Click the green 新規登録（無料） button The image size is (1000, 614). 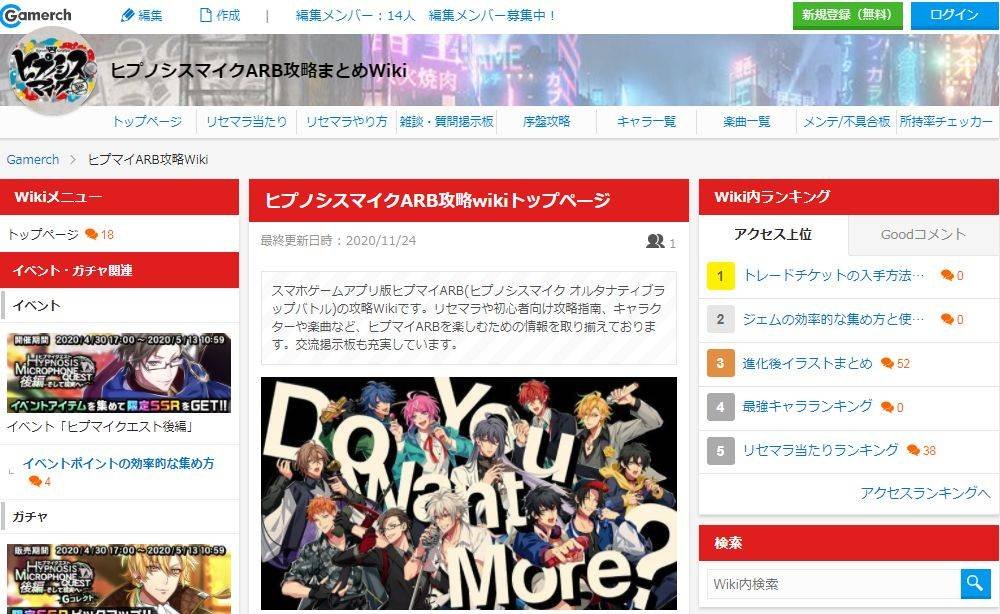pos(848,15)
